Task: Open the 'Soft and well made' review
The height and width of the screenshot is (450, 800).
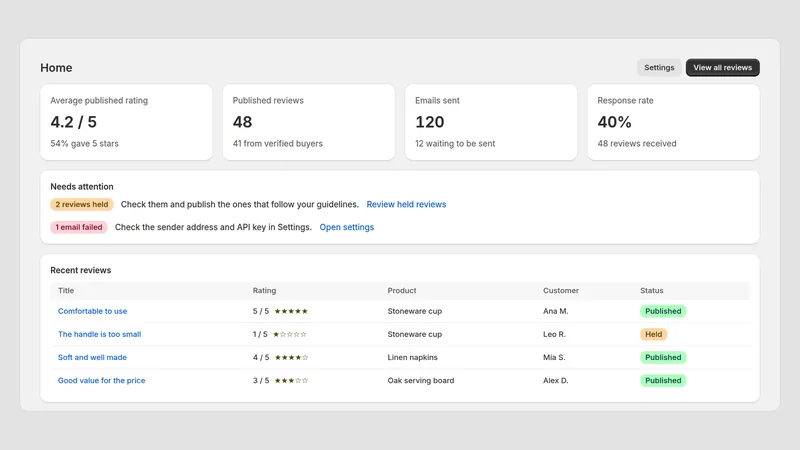Action: (92, 357)
